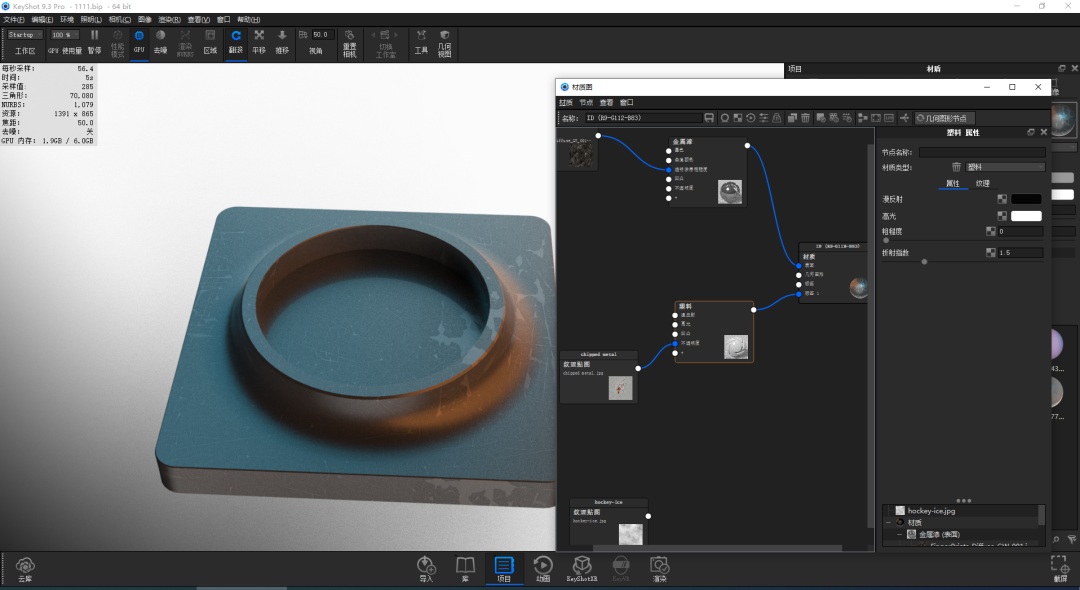Expand the 100% GPU usage dropdown
The image size is (1080, 590).
click(65, 34)
